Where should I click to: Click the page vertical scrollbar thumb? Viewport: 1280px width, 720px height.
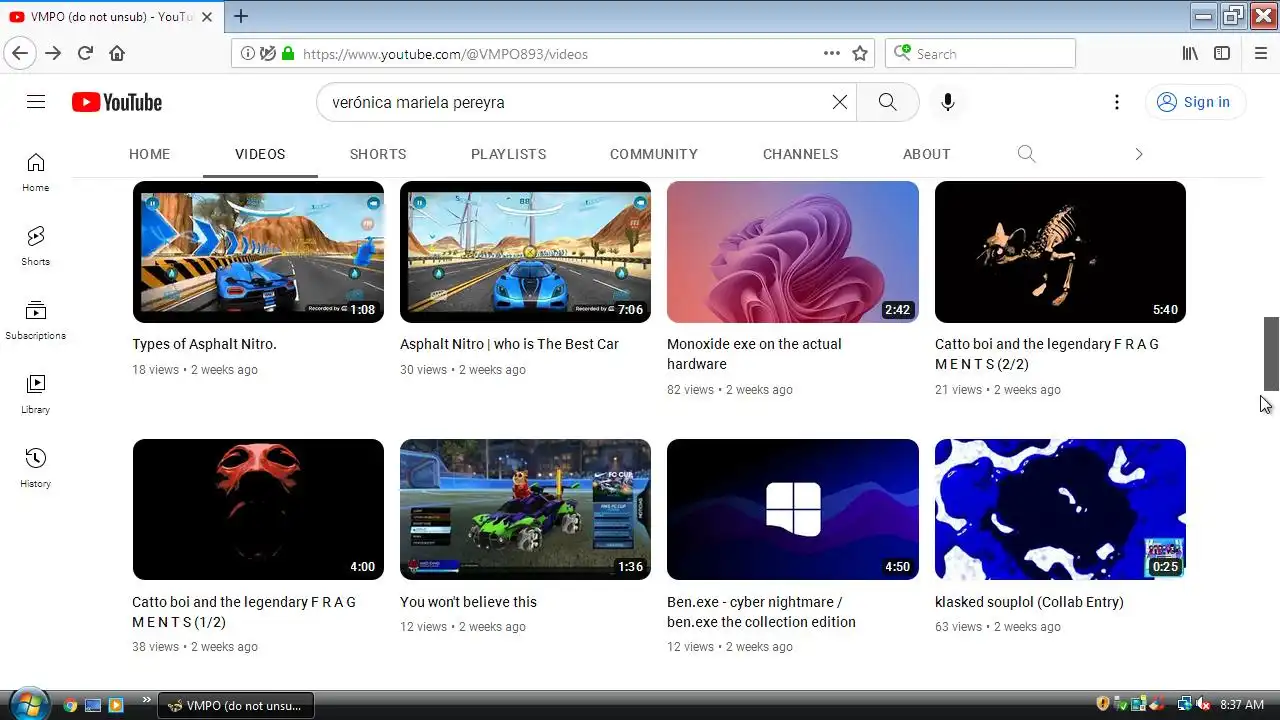click(x=1271, y=353)
